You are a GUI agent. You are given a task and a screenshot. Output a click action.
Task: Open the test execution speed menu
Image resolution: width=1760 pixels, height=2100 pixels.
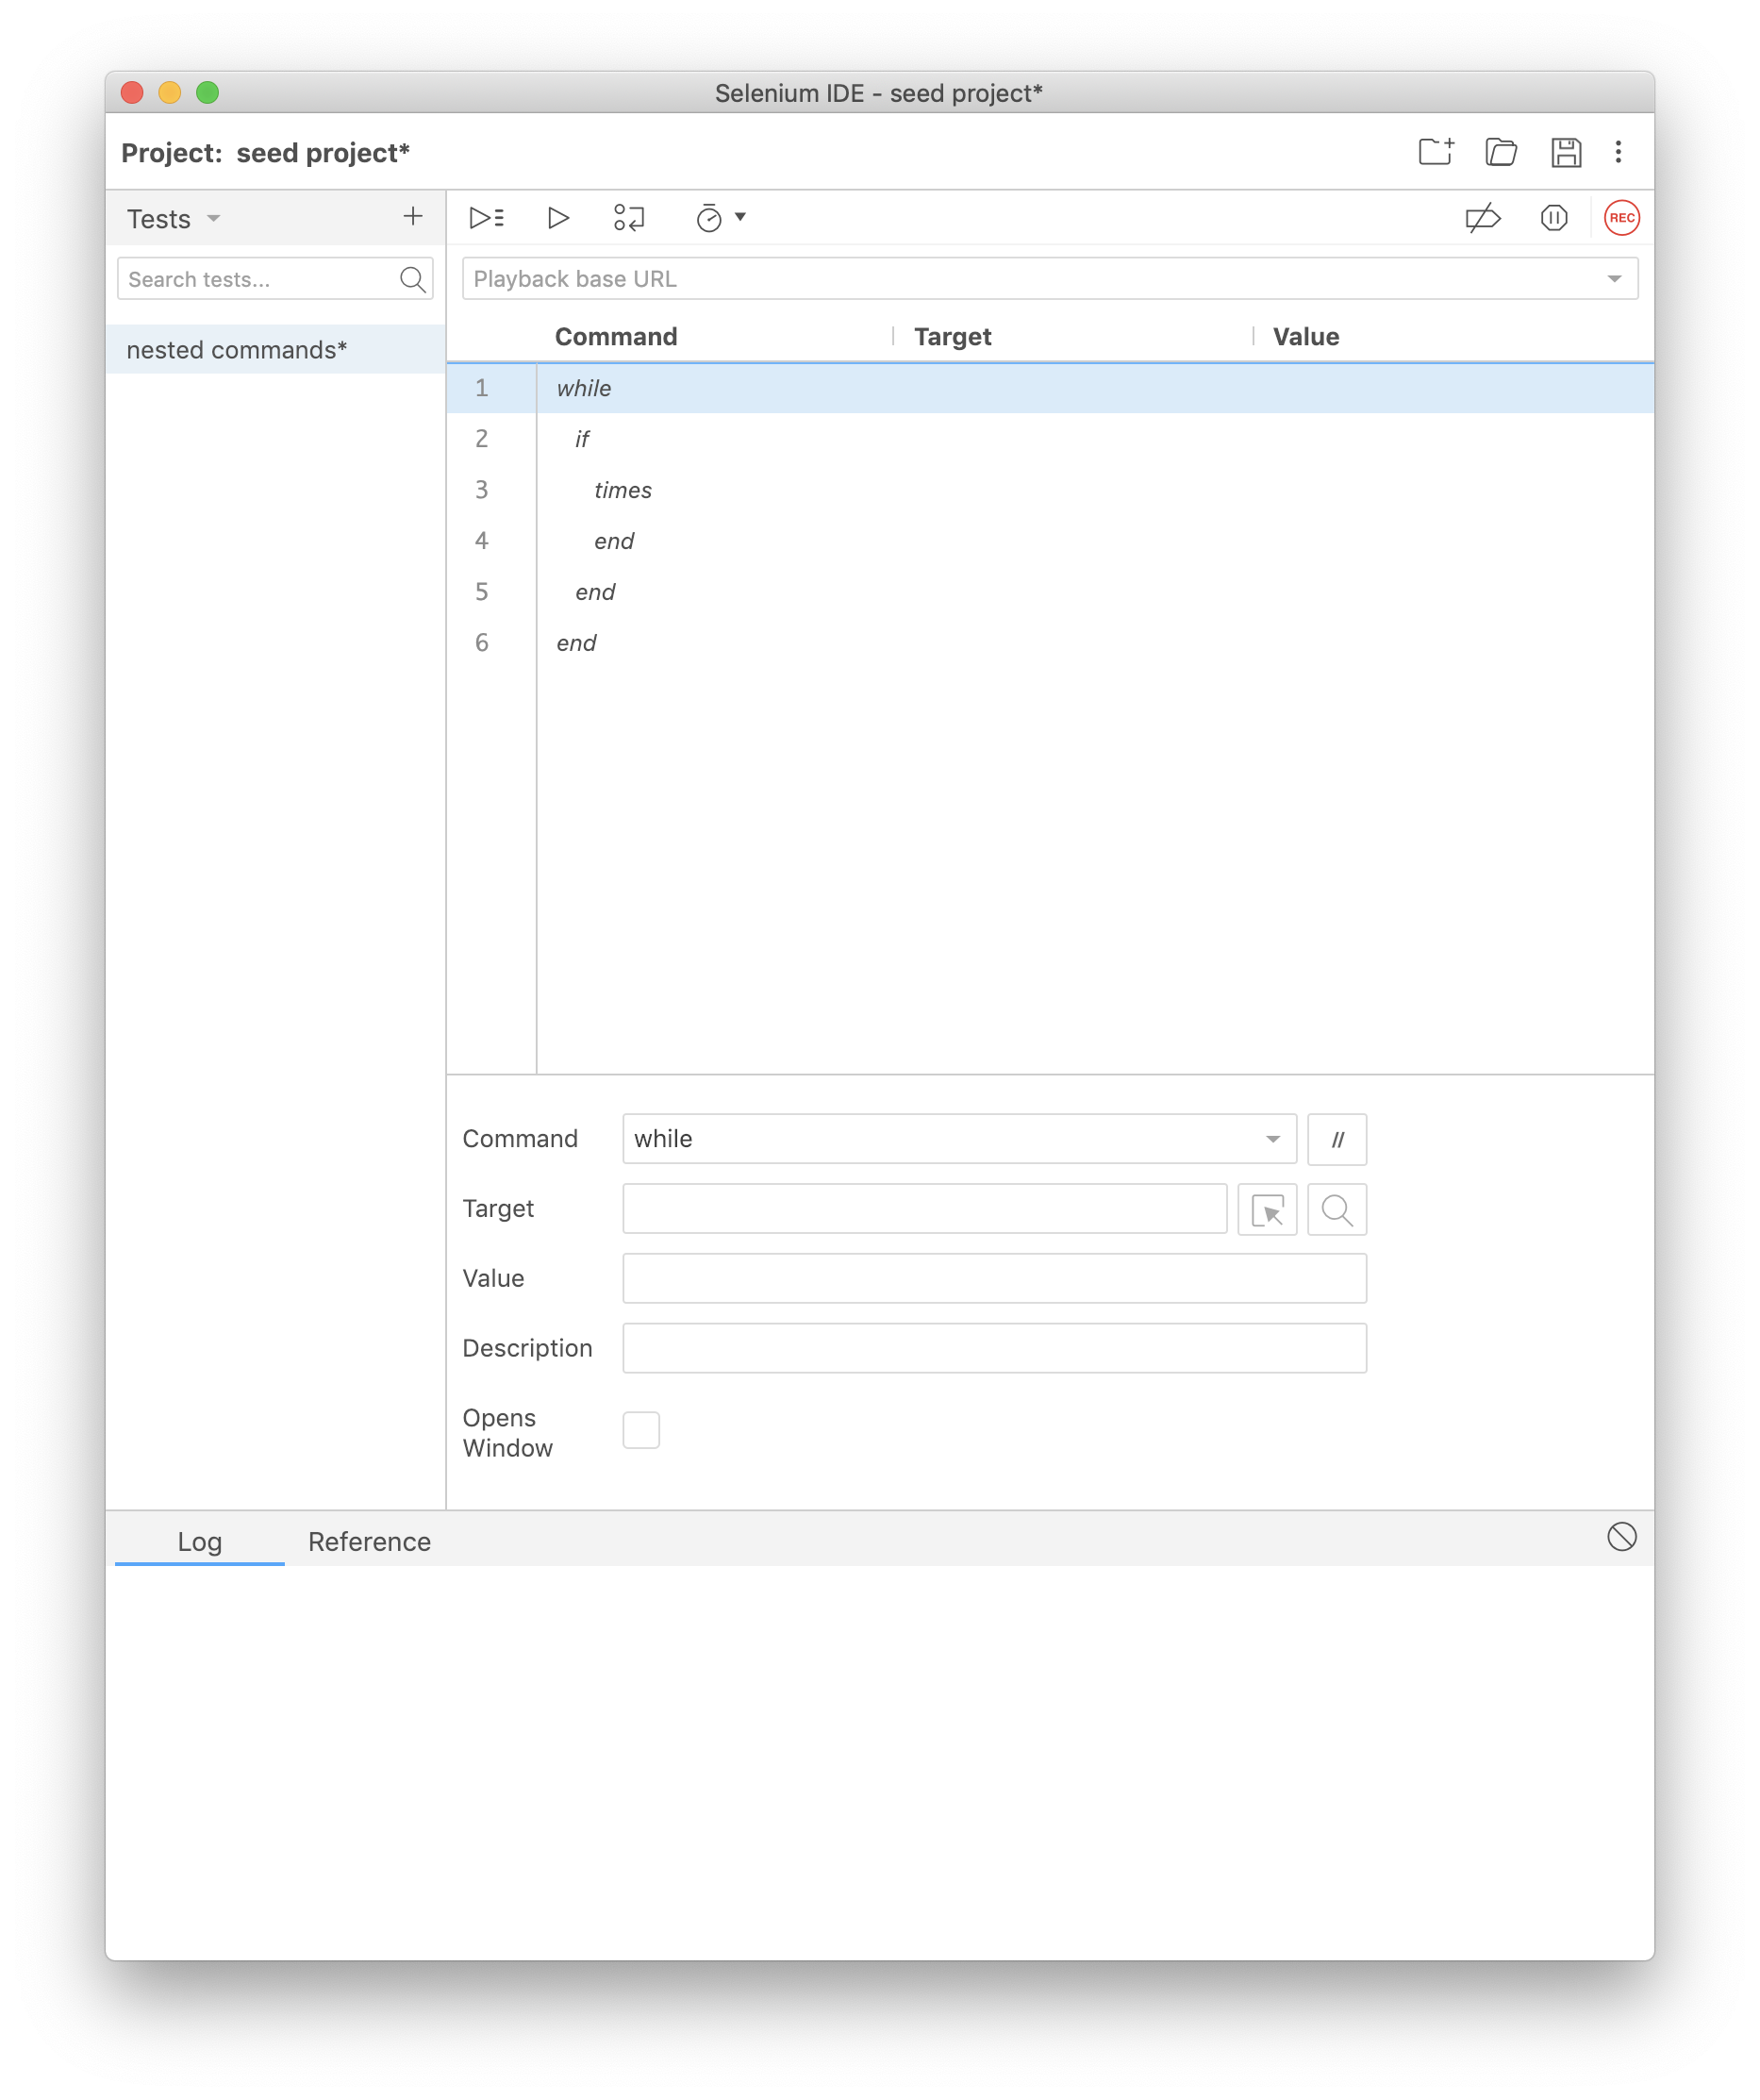pyautogui.click(x=716, y=217)
